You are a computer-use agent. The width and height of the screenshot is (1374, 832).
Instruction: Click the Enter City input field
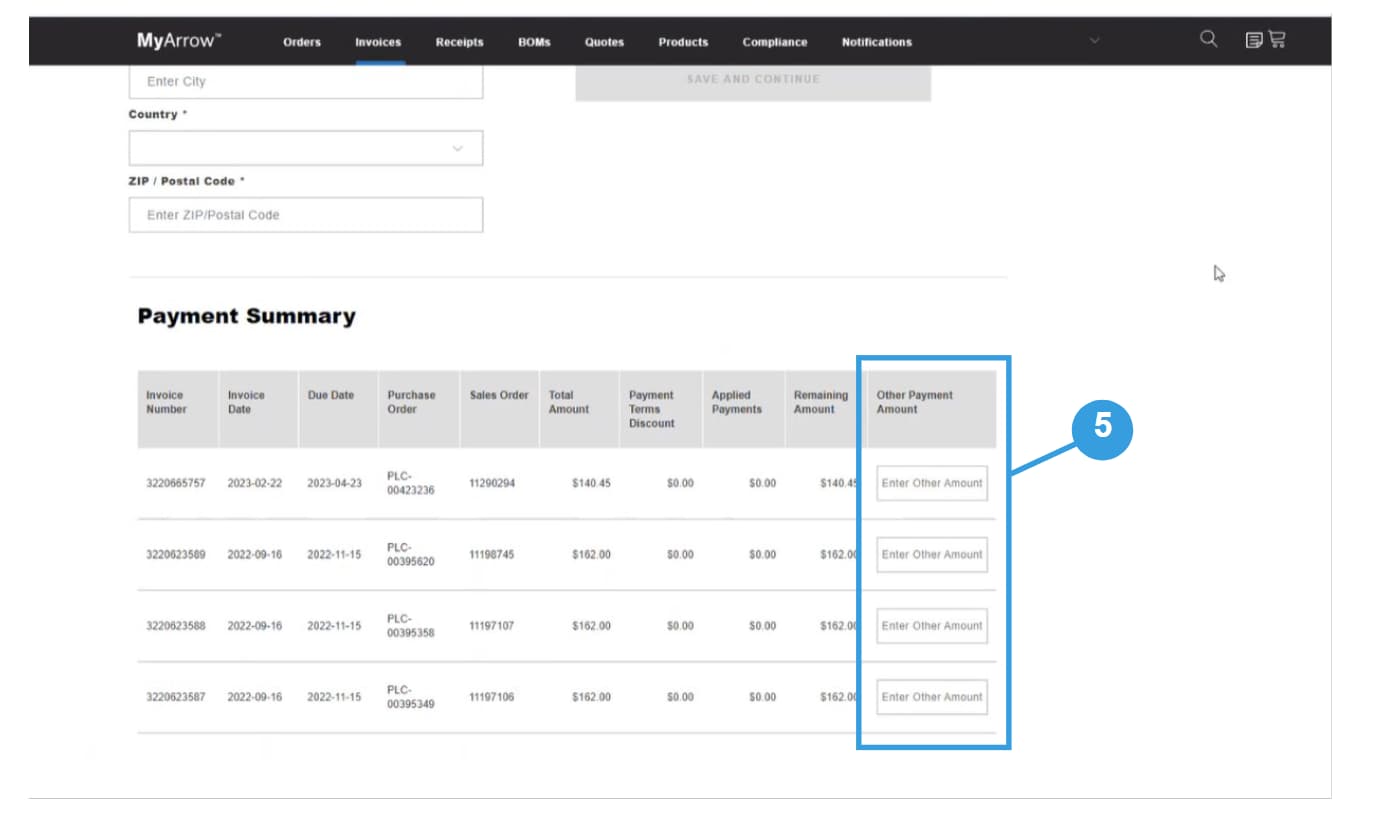coord(305,81)
